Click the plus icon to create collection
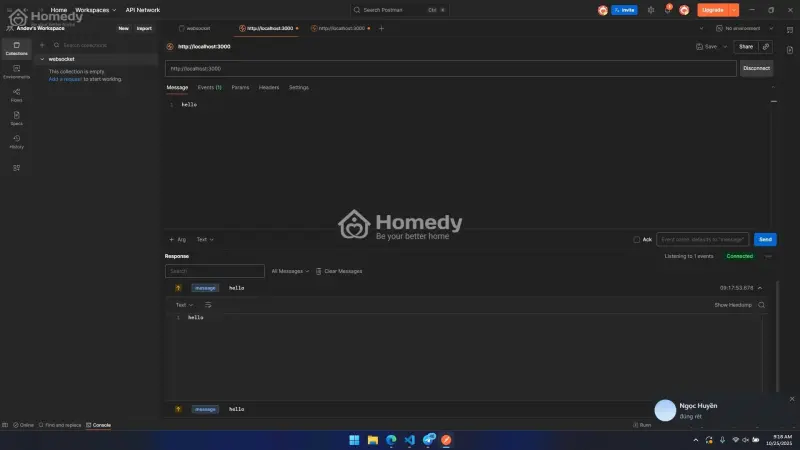 [x=42, y=45]
